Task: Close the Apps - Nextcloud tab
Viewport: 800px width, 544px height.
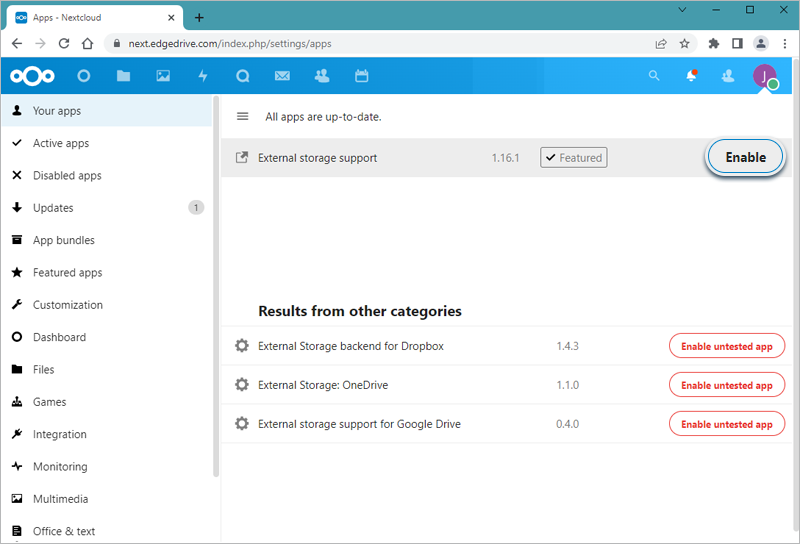Action: coord(171,18)
